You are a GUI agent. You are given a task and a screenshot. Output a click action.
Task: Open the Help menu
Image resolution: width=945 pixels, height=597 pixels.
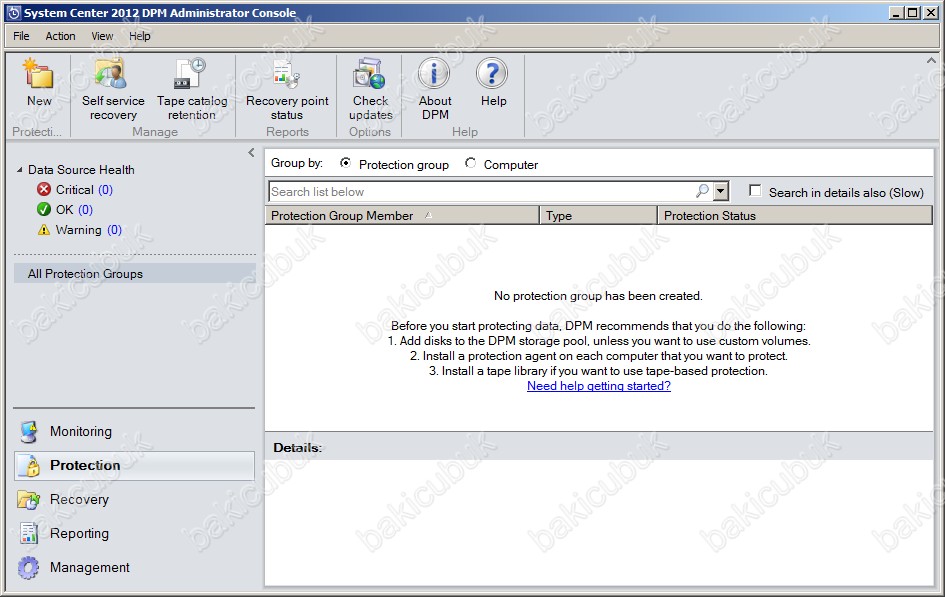pyautogui.click(x=139, y=36)
